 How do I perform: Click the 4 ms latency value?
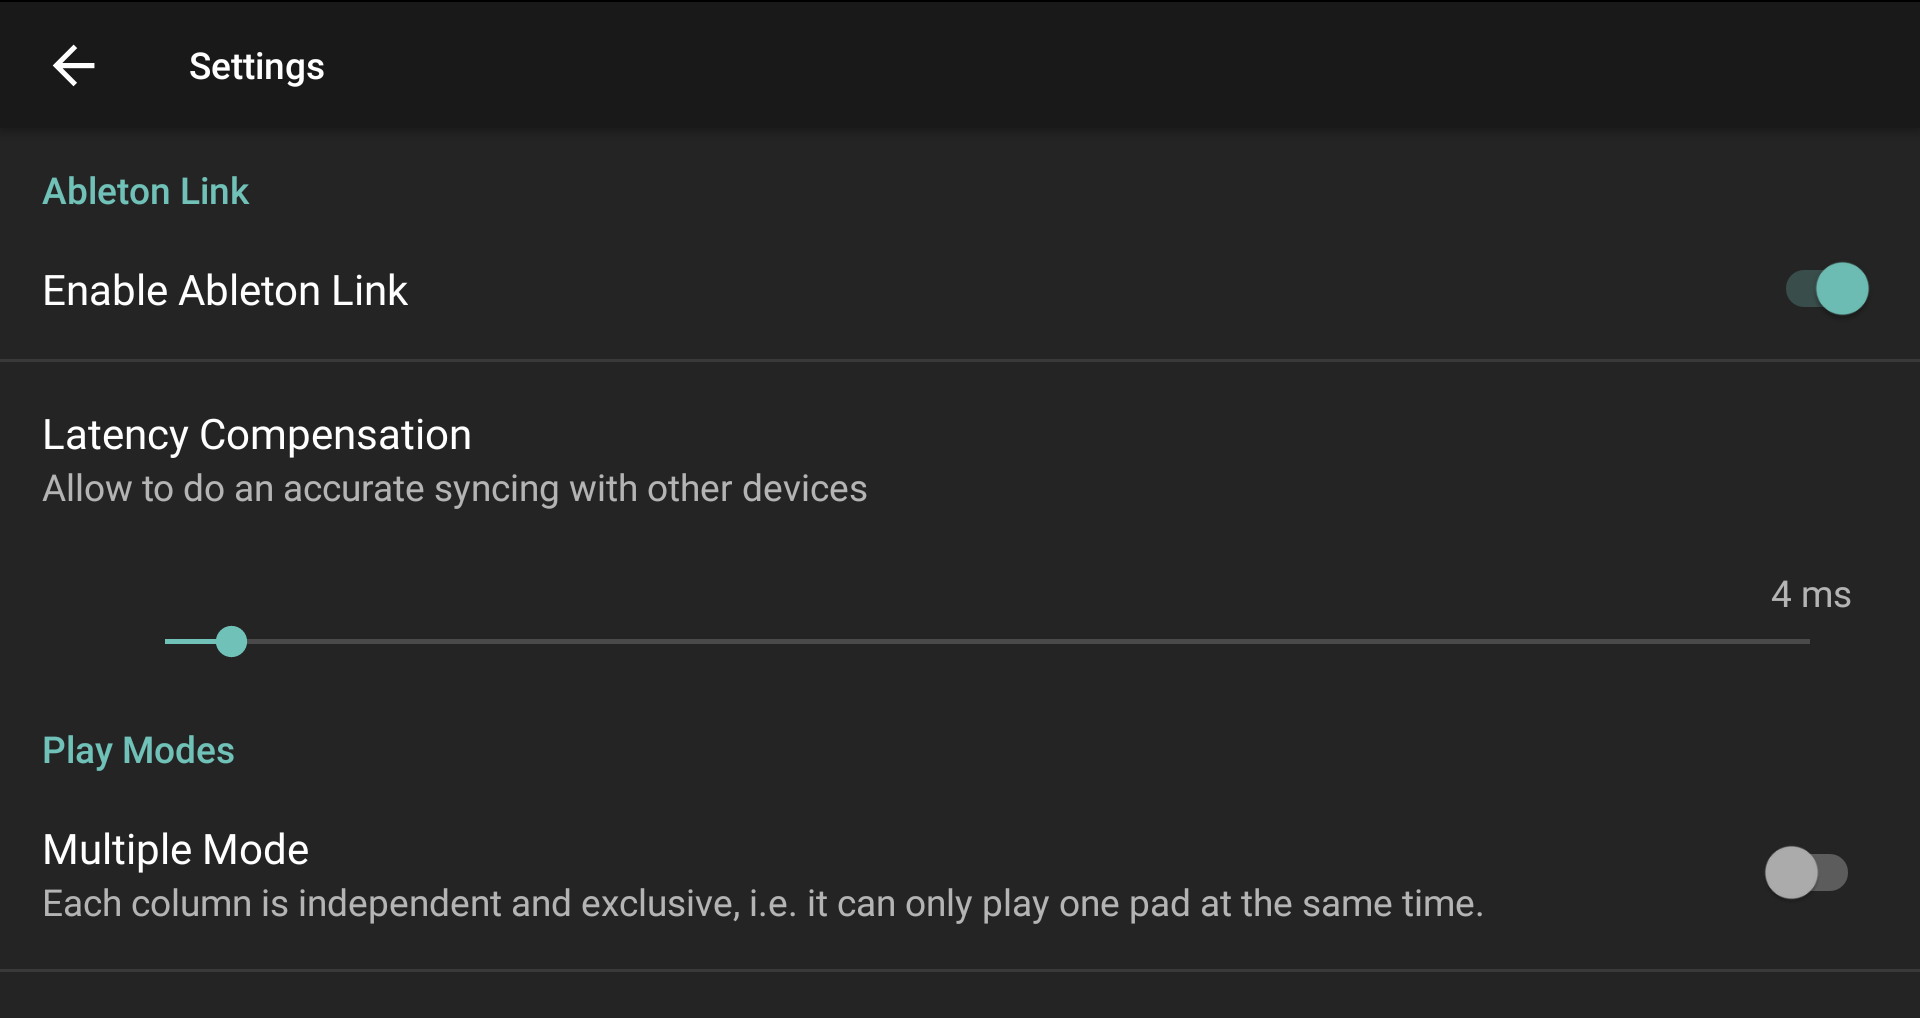pos(1811,595)
